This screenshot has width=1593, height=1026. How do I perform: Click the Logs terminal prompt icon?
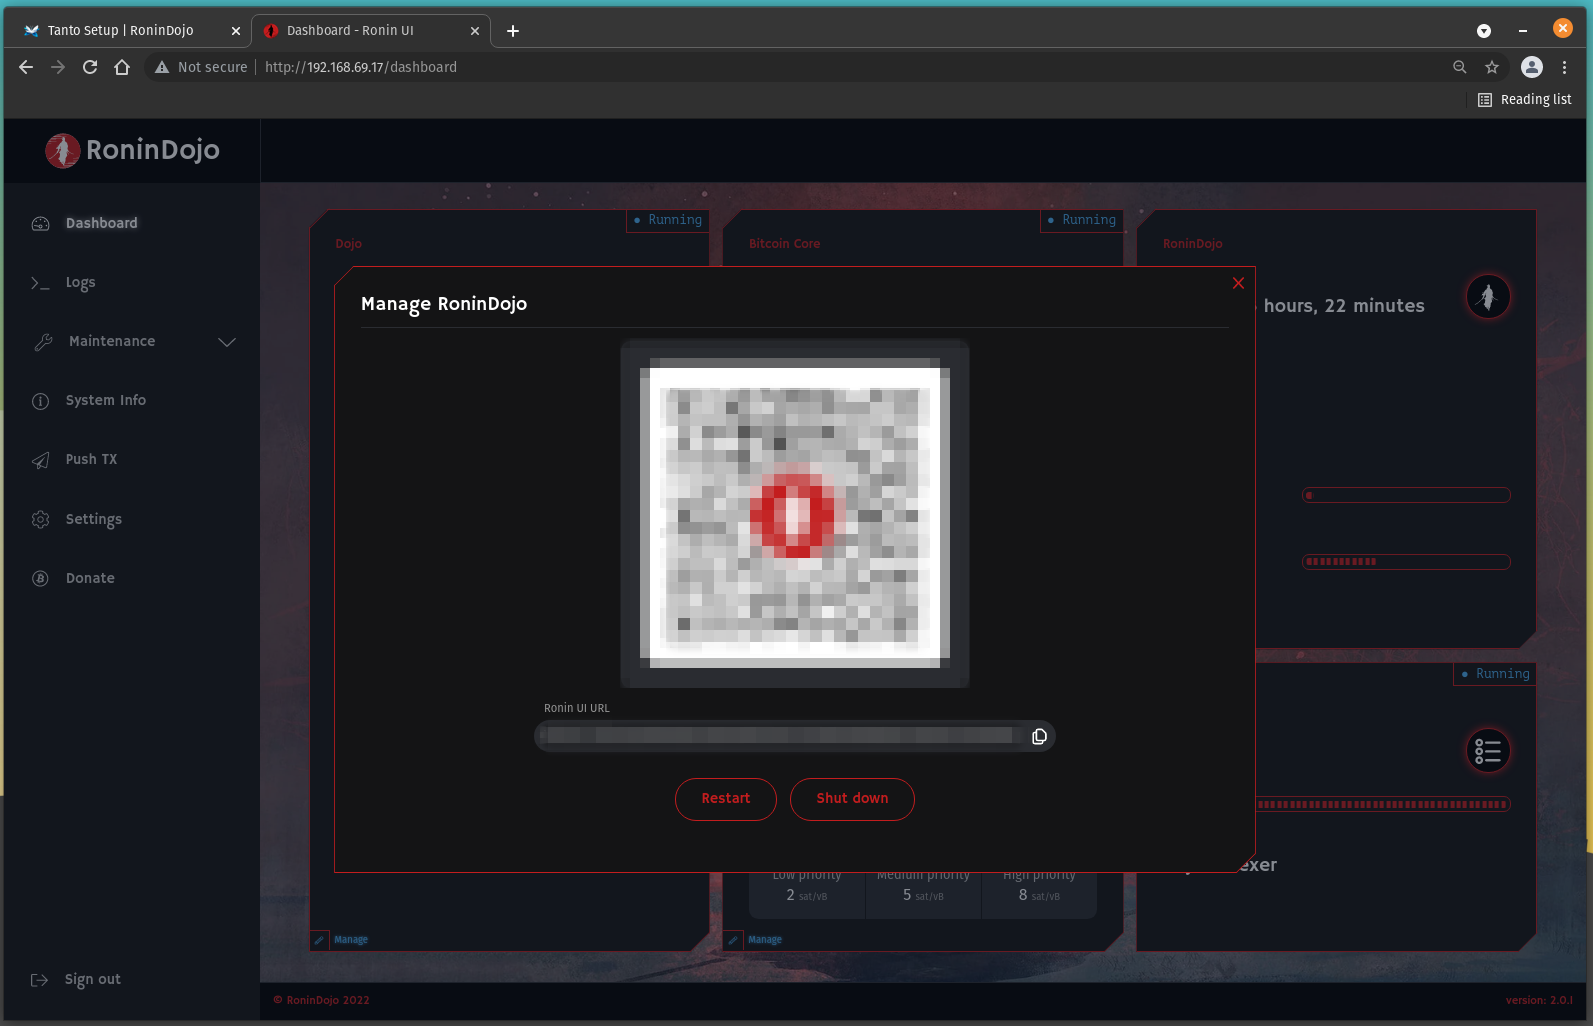40,283
